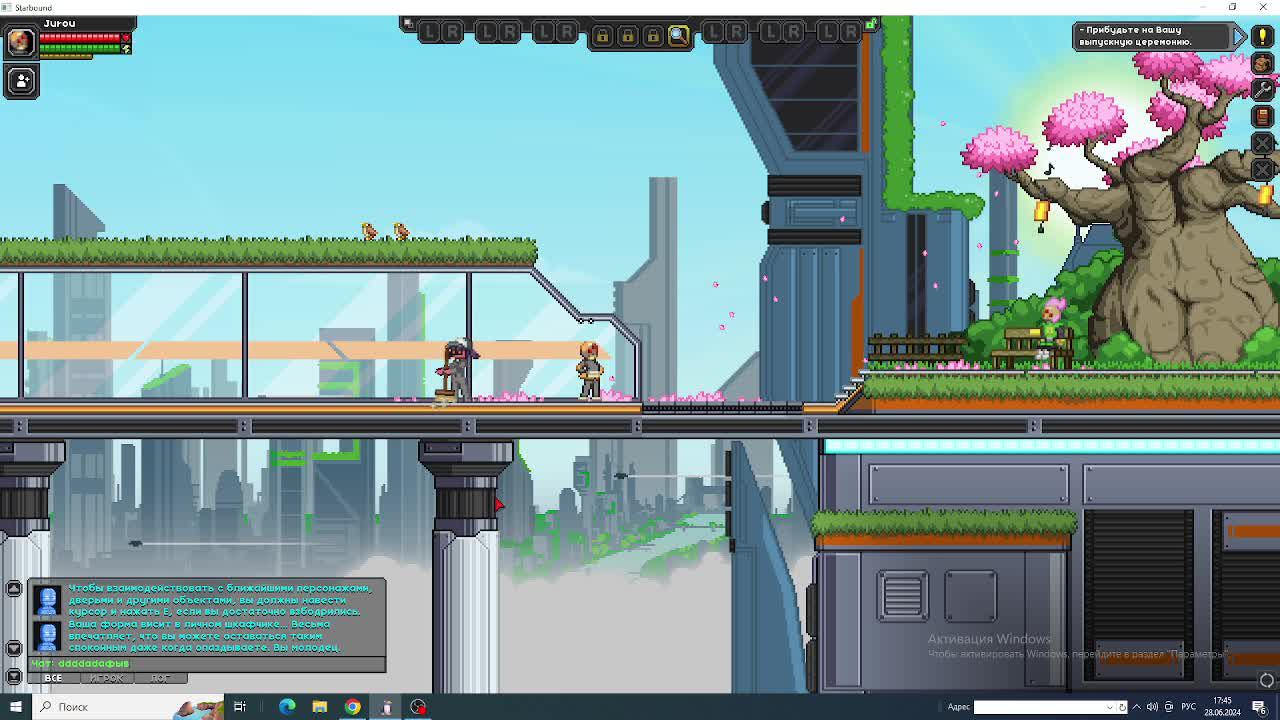1280x720 pixels.
Task: Open Google Chrome from the taskbar
Action: pyautogui.click(x=353, y=707)
